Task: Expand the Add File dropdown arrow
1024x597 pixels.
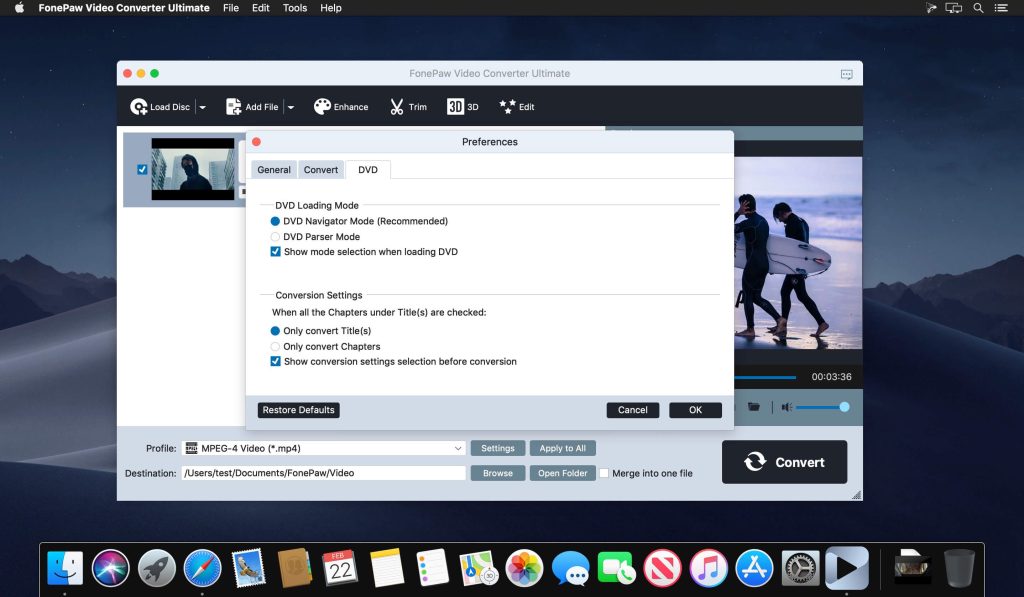Action: pos(292,106)
